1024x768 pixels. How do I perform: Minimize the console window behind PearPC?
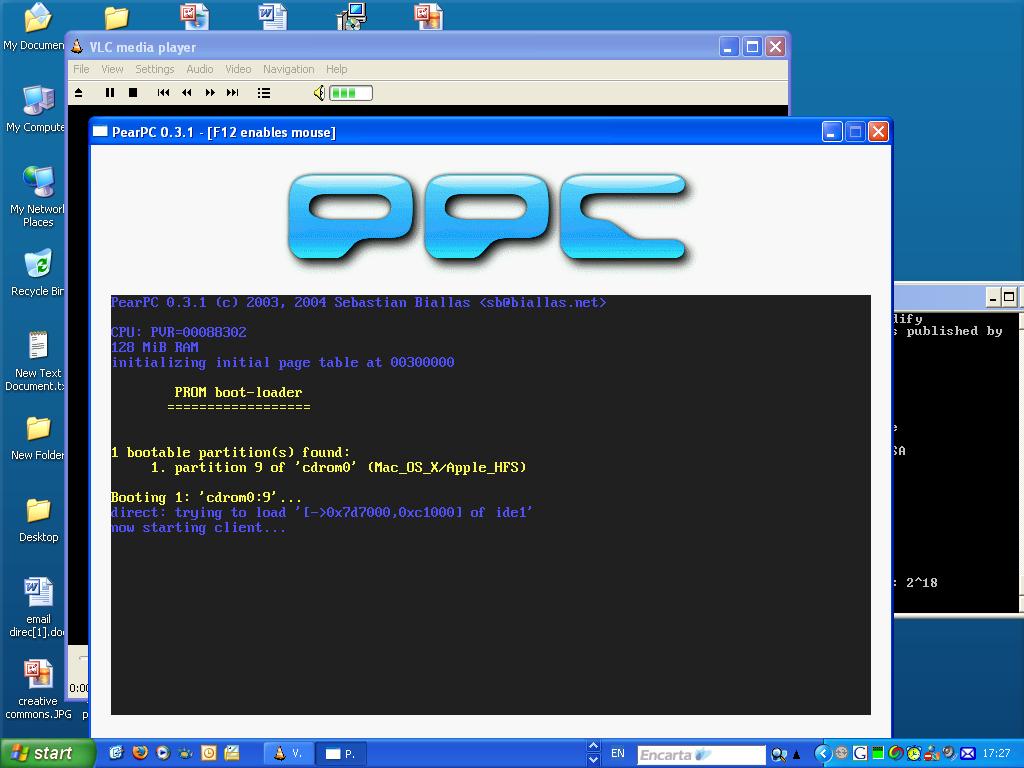pos(993,297)
